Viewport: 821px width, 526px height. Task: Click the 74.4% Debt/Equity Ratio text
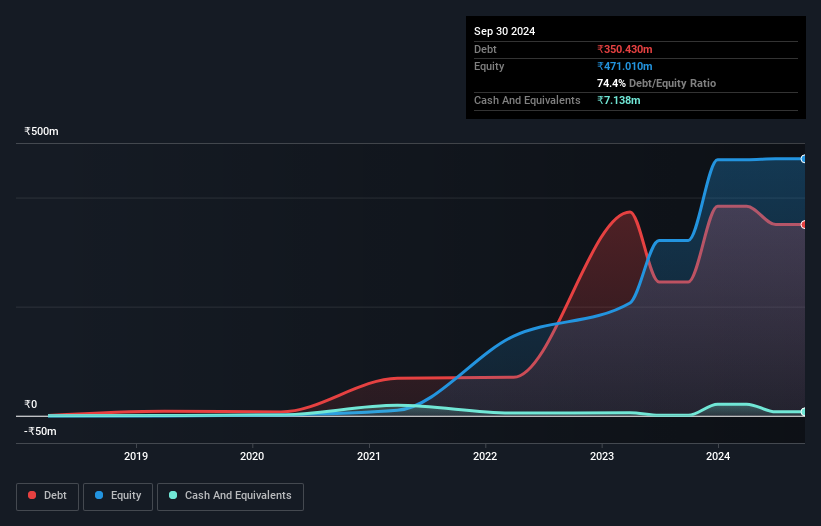point(656,83)
